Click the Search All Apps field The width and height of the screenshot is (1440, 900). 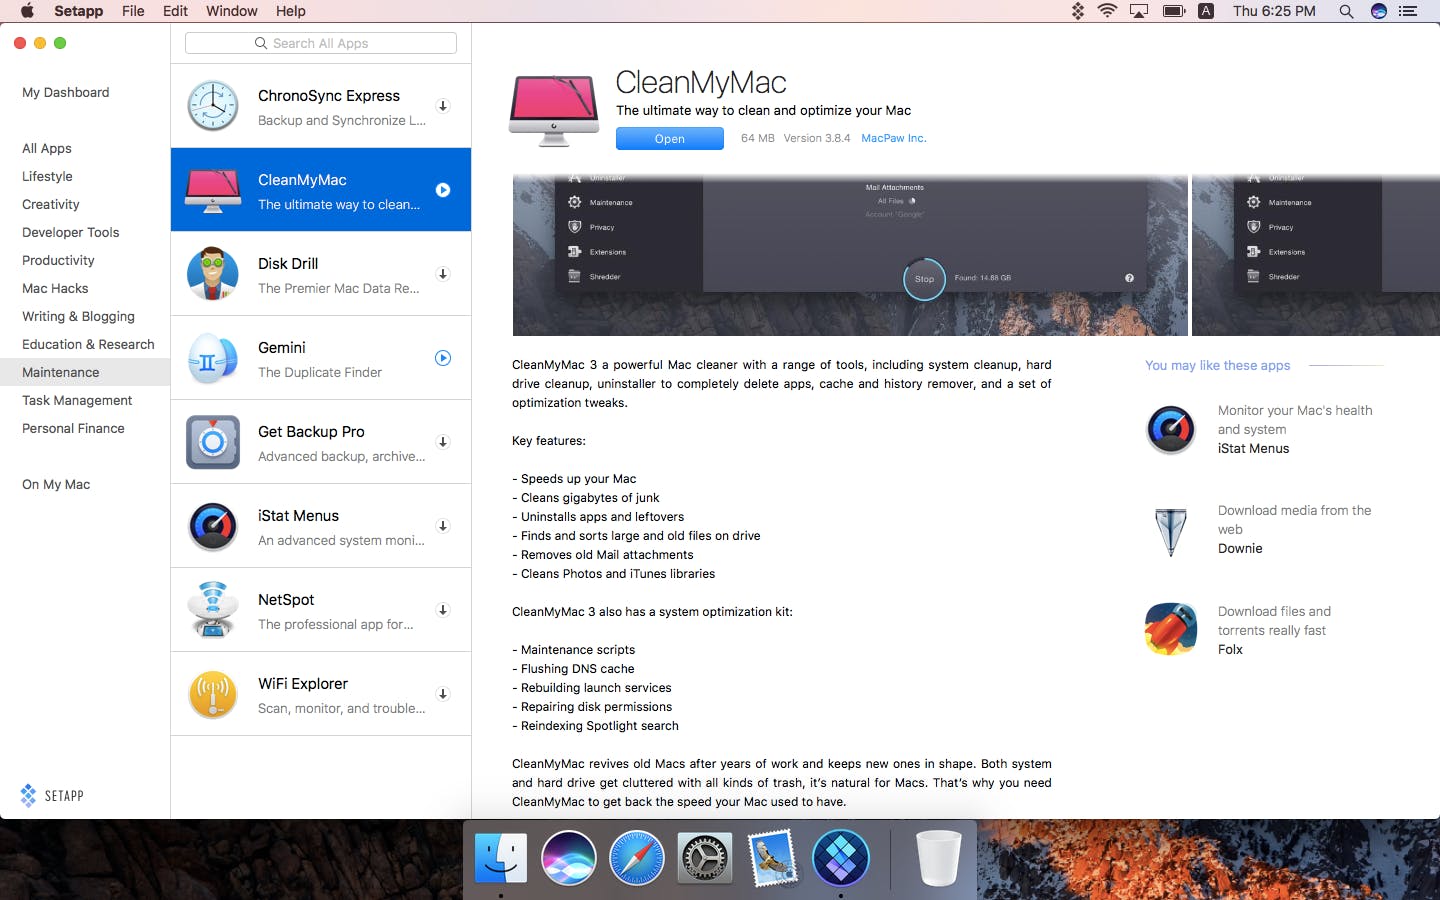pyautogui.click(x=321, y=43)
